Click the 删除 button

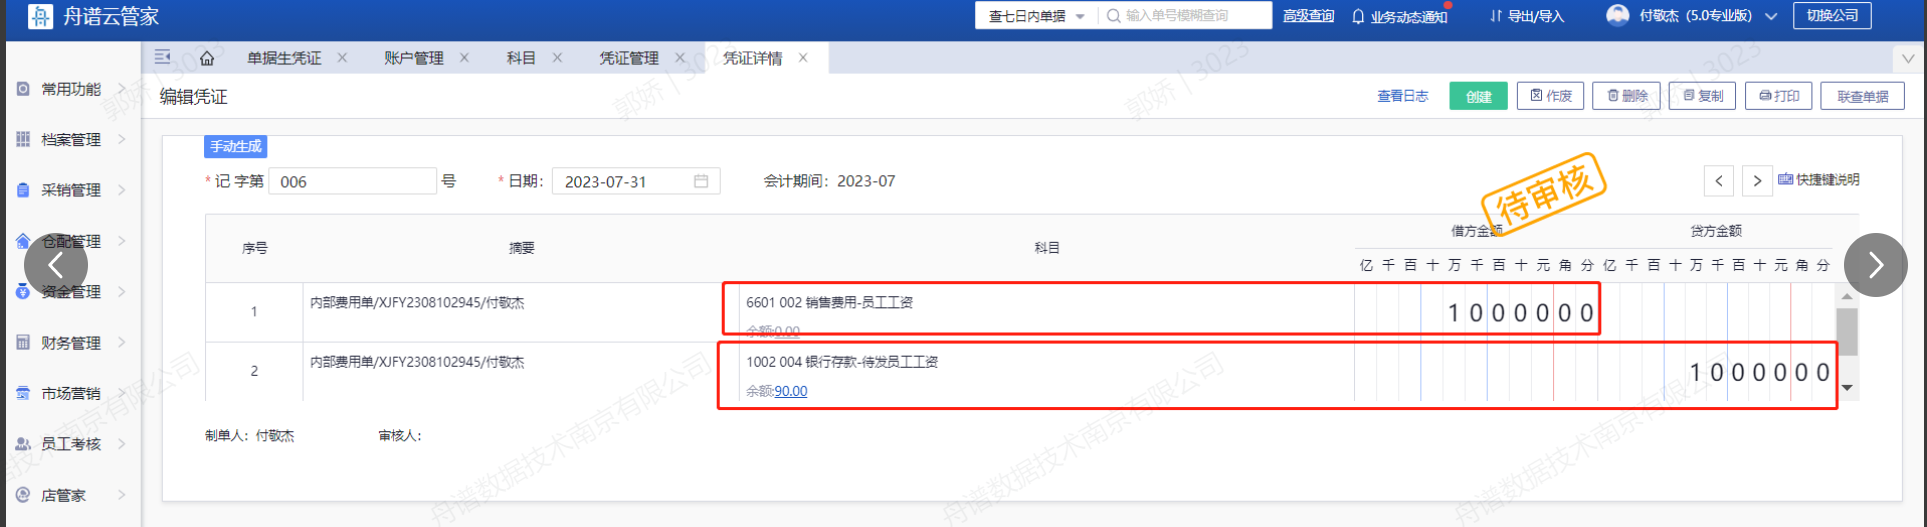(x=1626, y=96)
